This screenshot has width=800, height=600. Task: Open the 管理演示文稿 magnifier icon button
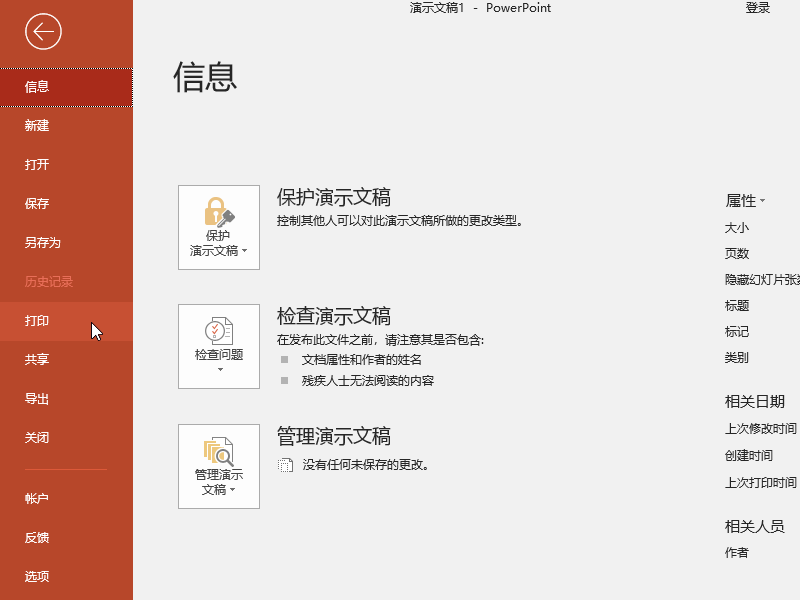pyautogui.click(x=219, y=466)
